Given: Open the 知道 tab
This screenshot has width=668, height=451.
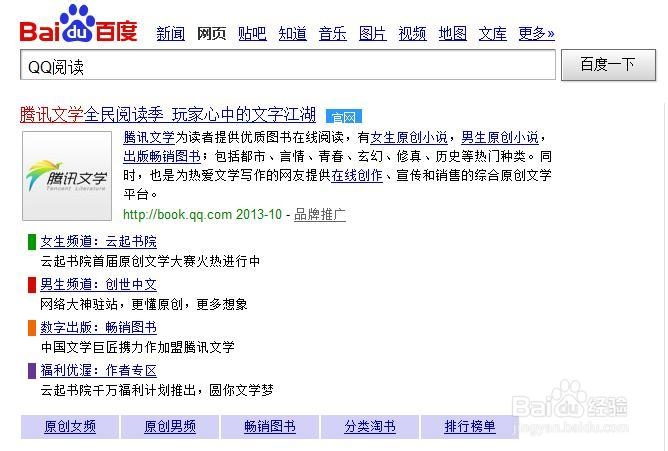Looking at the screenshot, I should coord(293,33).
